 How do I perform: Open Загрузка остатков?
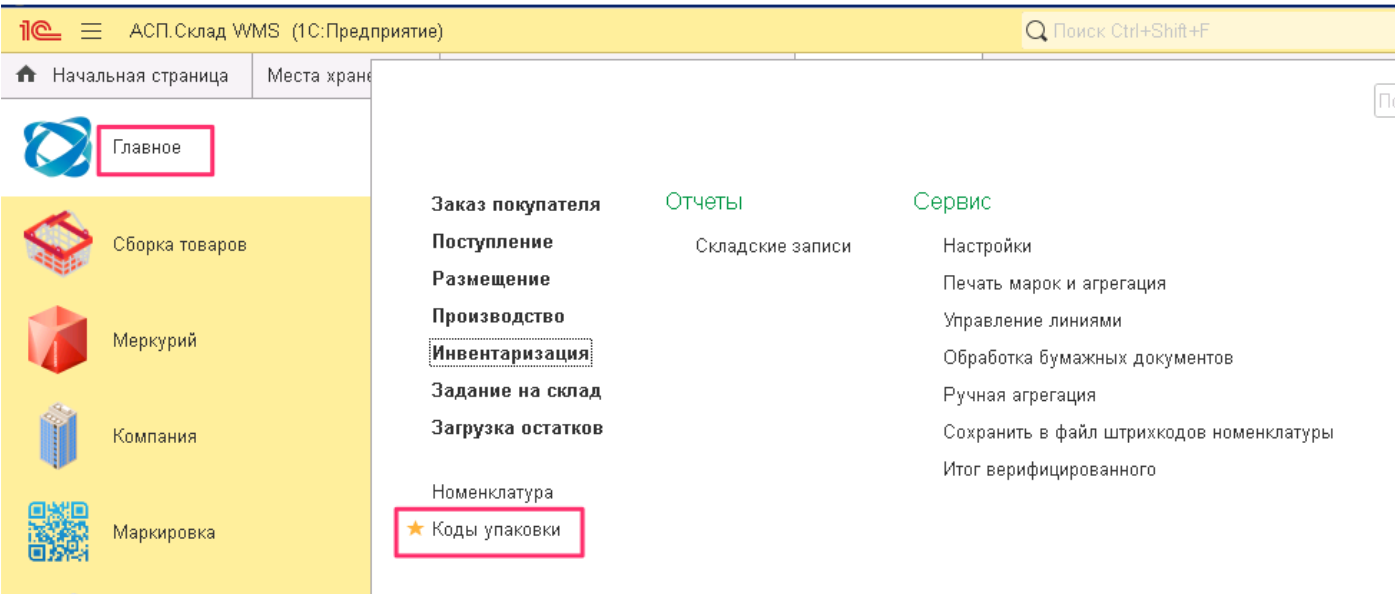(x=517, y=427)
